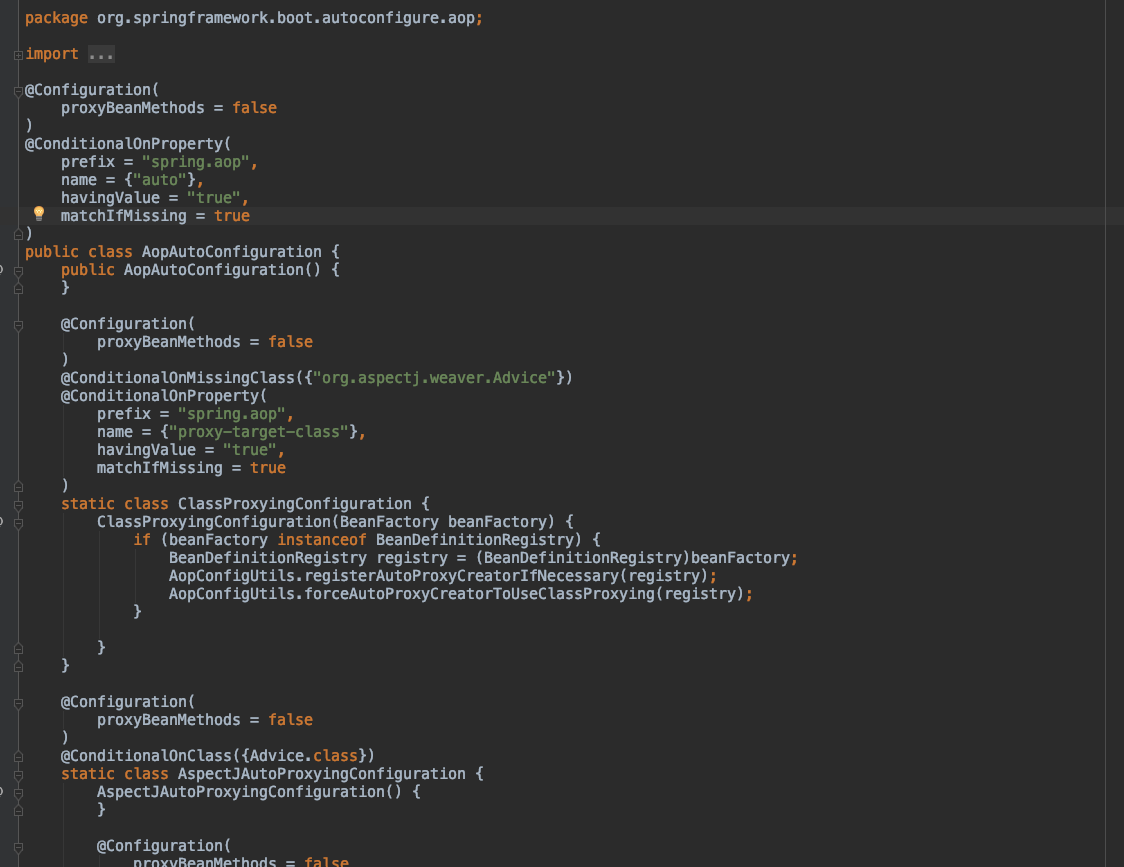Collapse fold beside ClassProxyingConfiguration(BeanFactory beanFactory) constructor

tap(19, 523)
